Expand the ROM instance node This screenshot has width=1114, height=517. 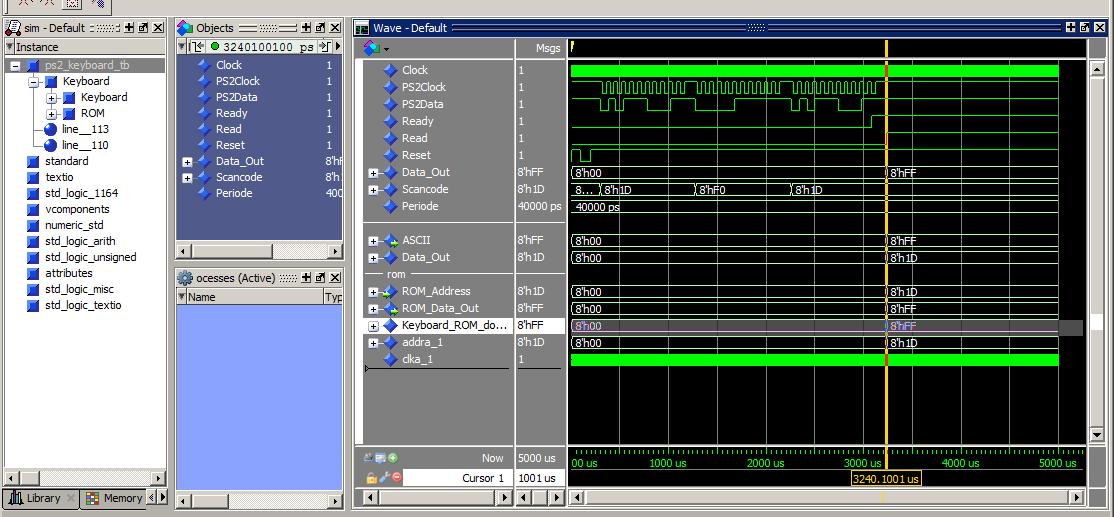click(51, 113)
